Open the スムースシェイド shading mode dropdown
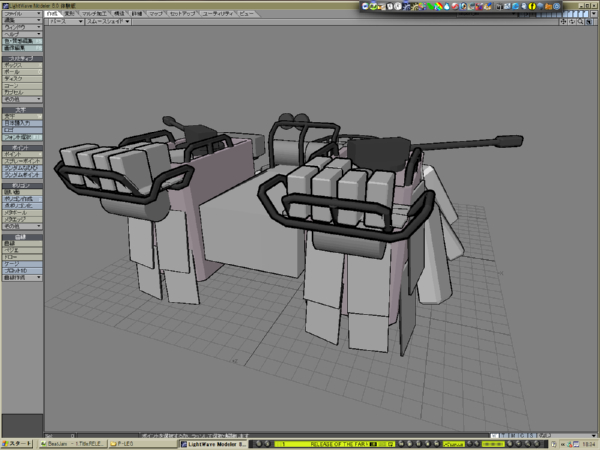Image resolution: width=600 pixels, height=450 pixels. point(105,20)
